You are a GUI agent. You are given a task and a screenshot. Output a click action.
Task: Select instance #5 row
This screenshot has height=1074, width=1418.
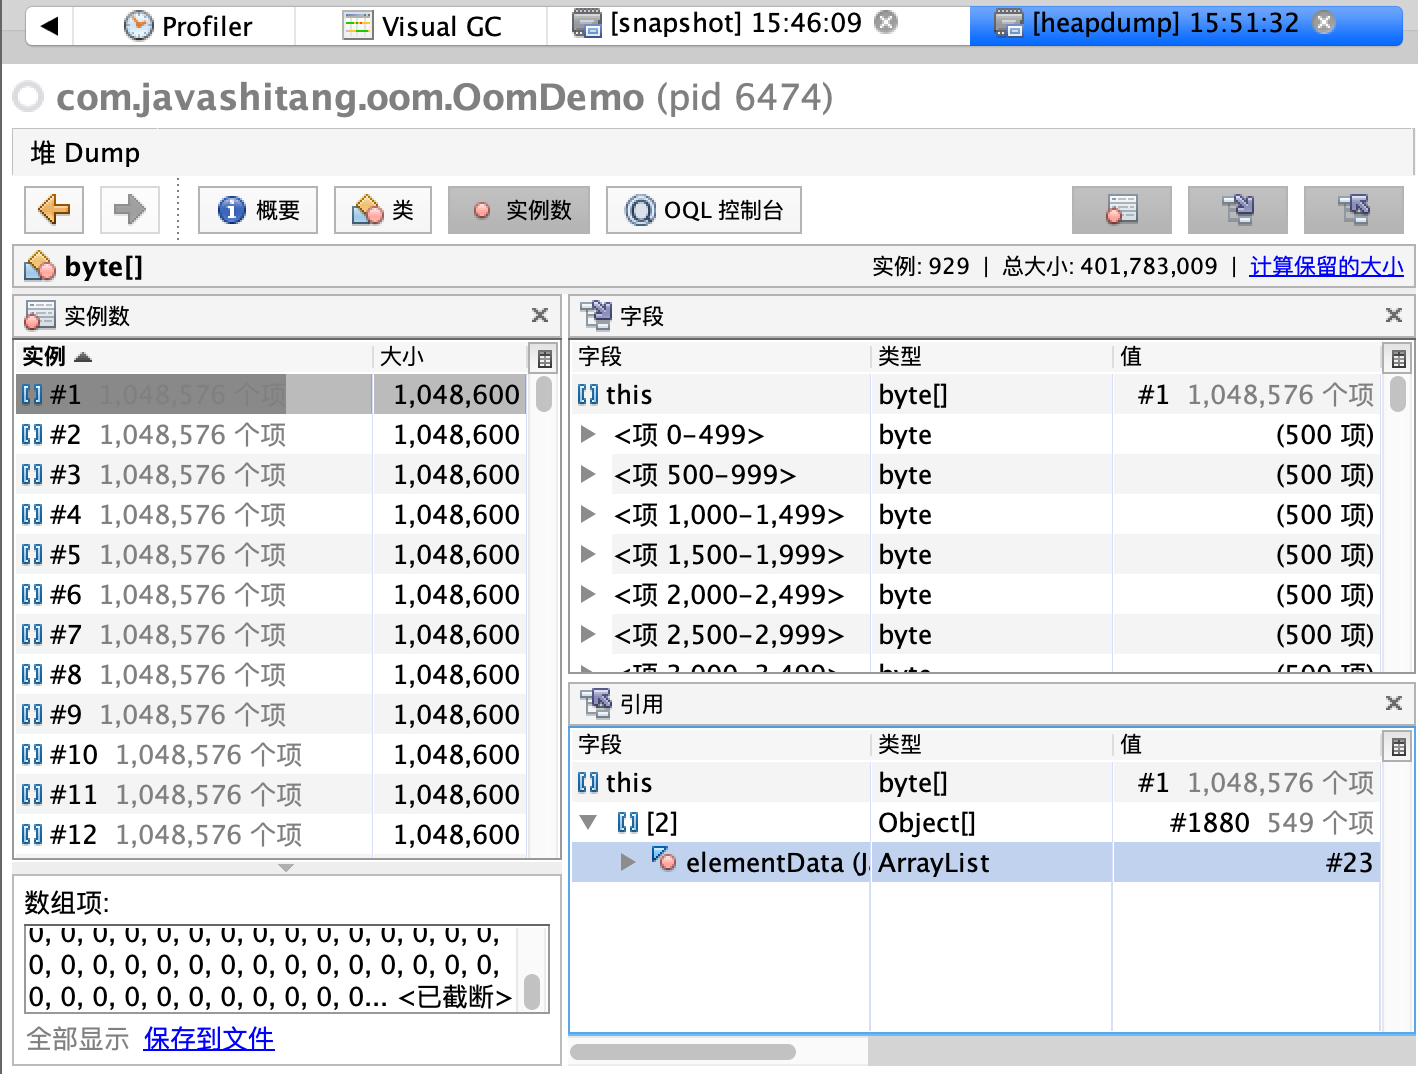[270, 554]
